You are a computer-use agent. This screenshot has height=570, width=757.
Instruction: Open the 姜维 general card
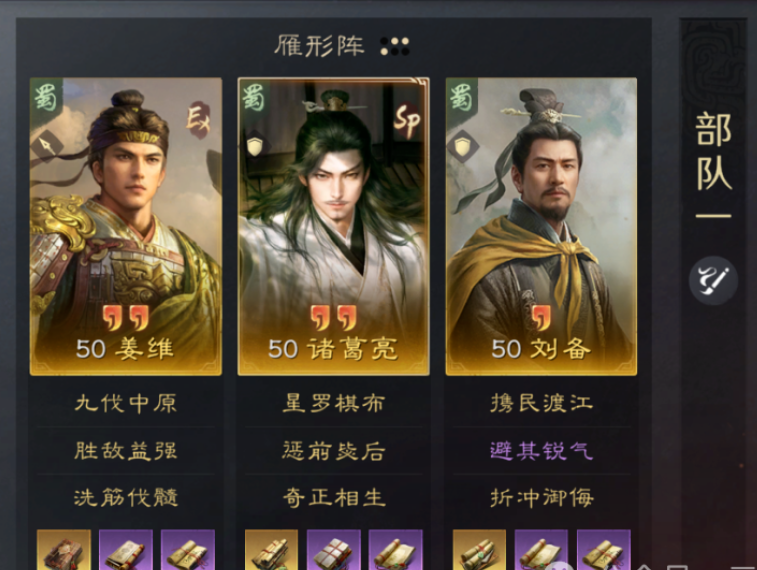(126, 226)
